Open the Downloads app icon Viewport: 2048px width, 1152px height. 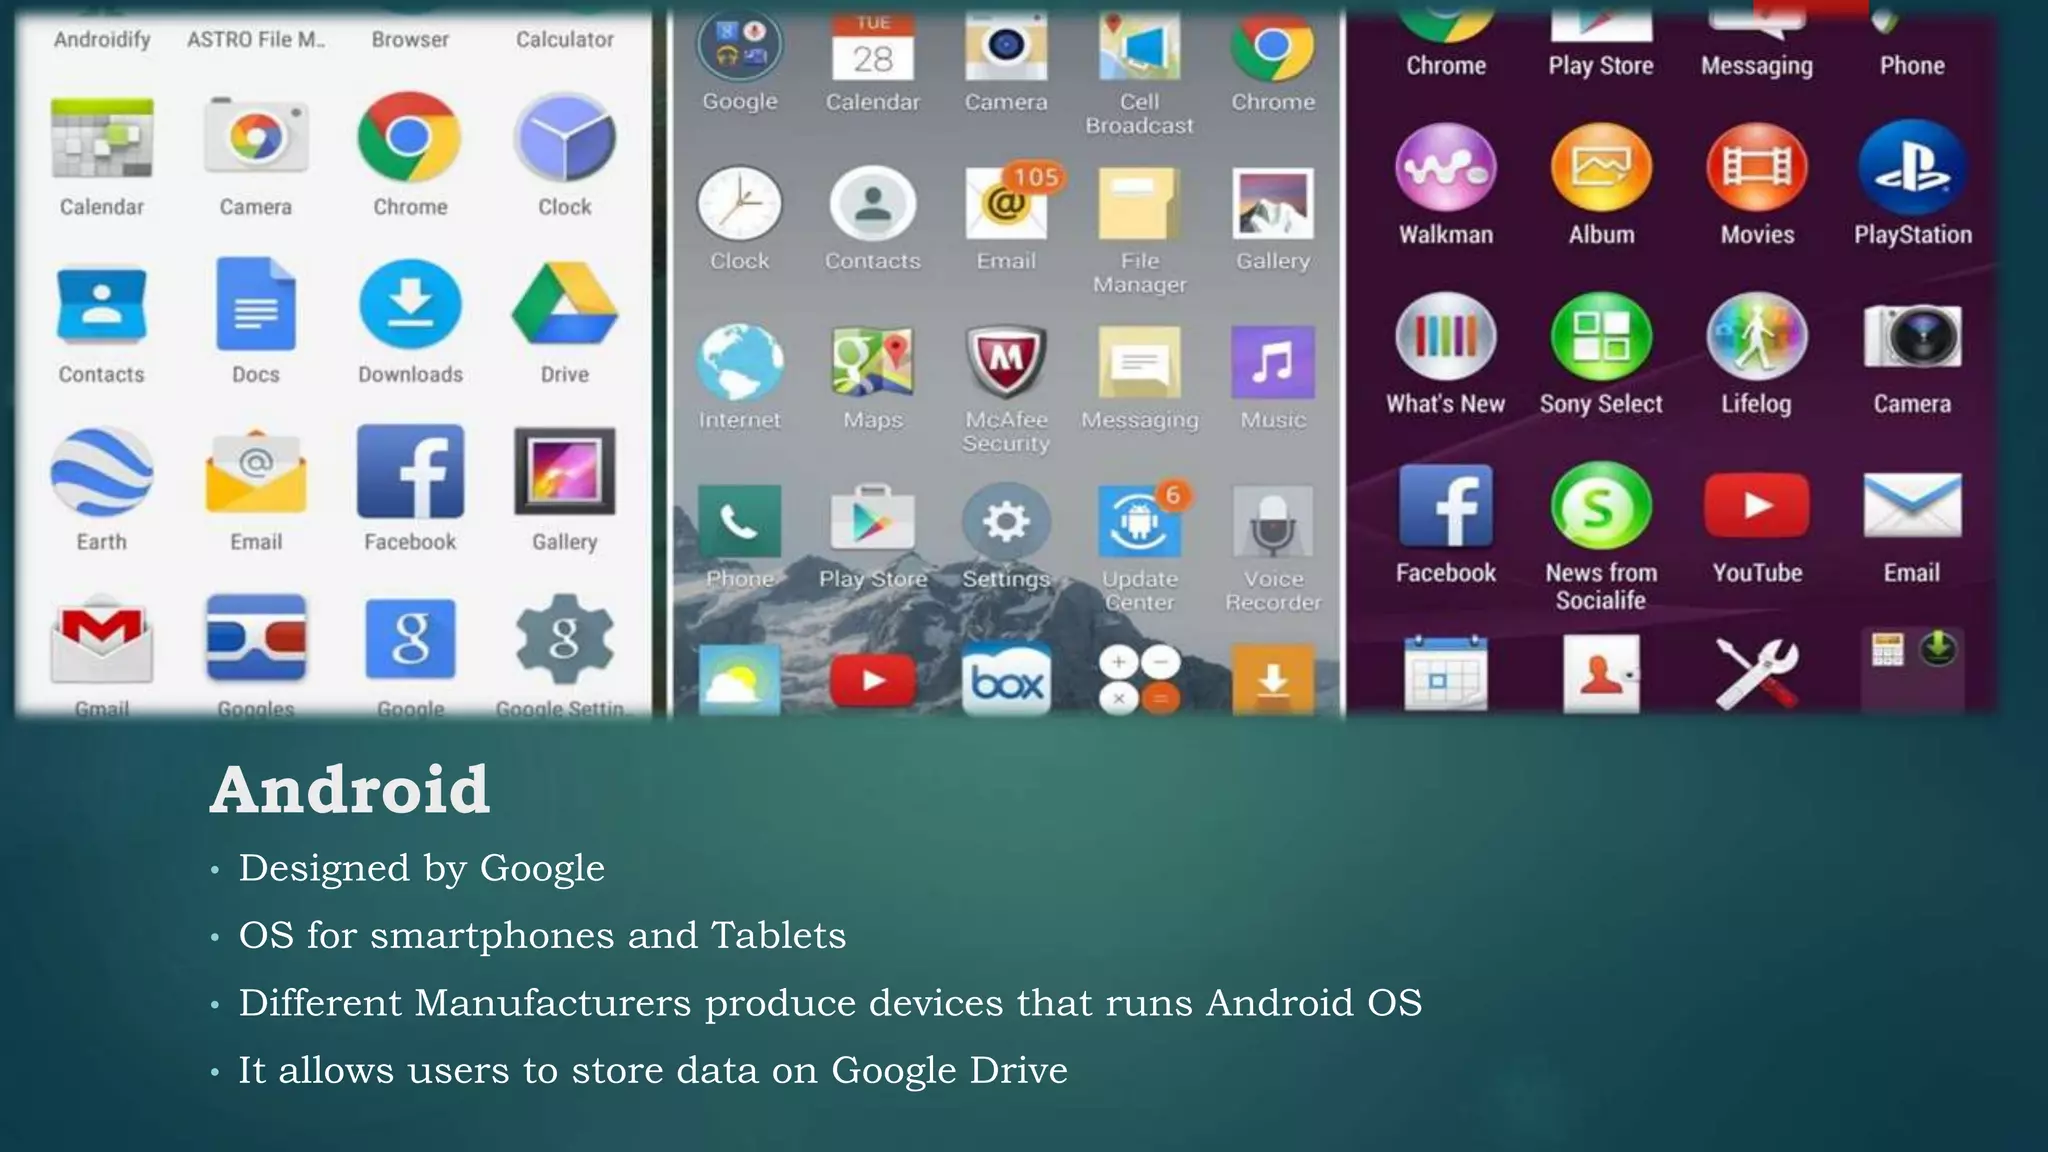click(x=410, y=305)
